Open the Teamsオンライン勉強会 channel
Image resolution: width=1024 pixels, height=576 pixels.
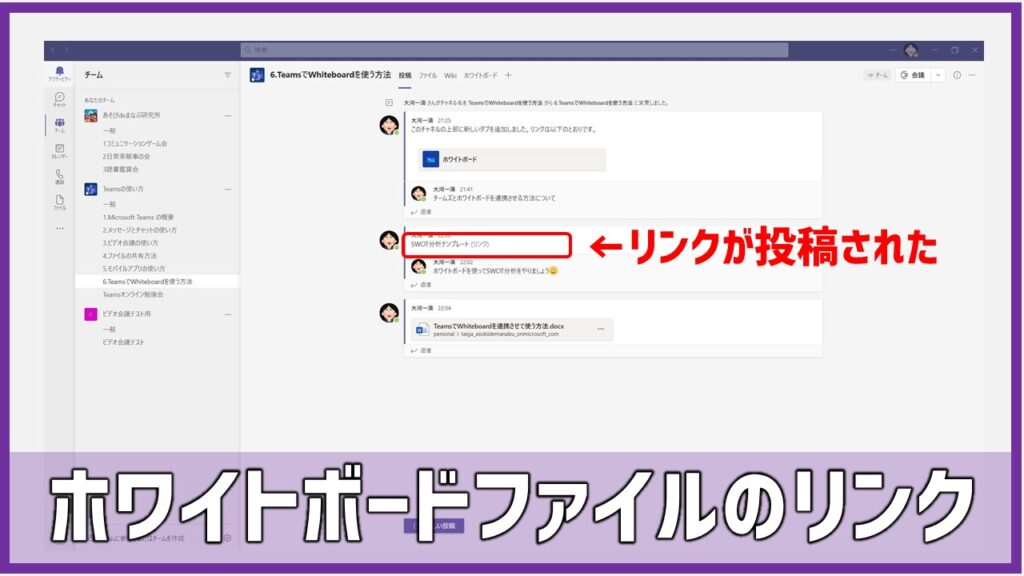[133, 295]
